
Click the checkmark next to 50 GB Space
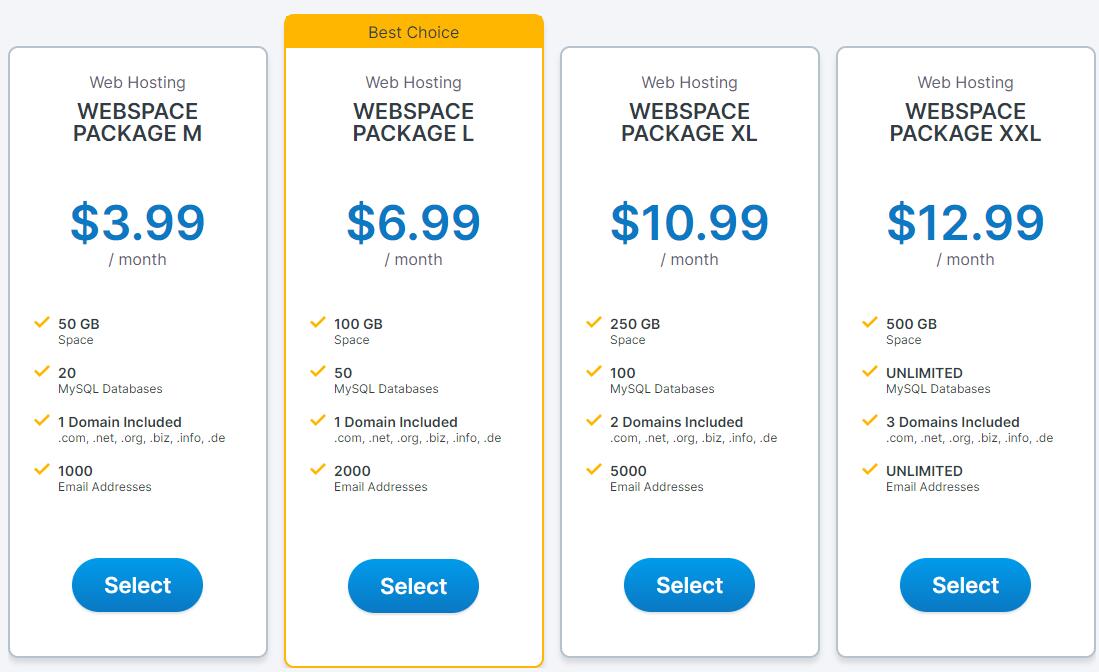42,322
